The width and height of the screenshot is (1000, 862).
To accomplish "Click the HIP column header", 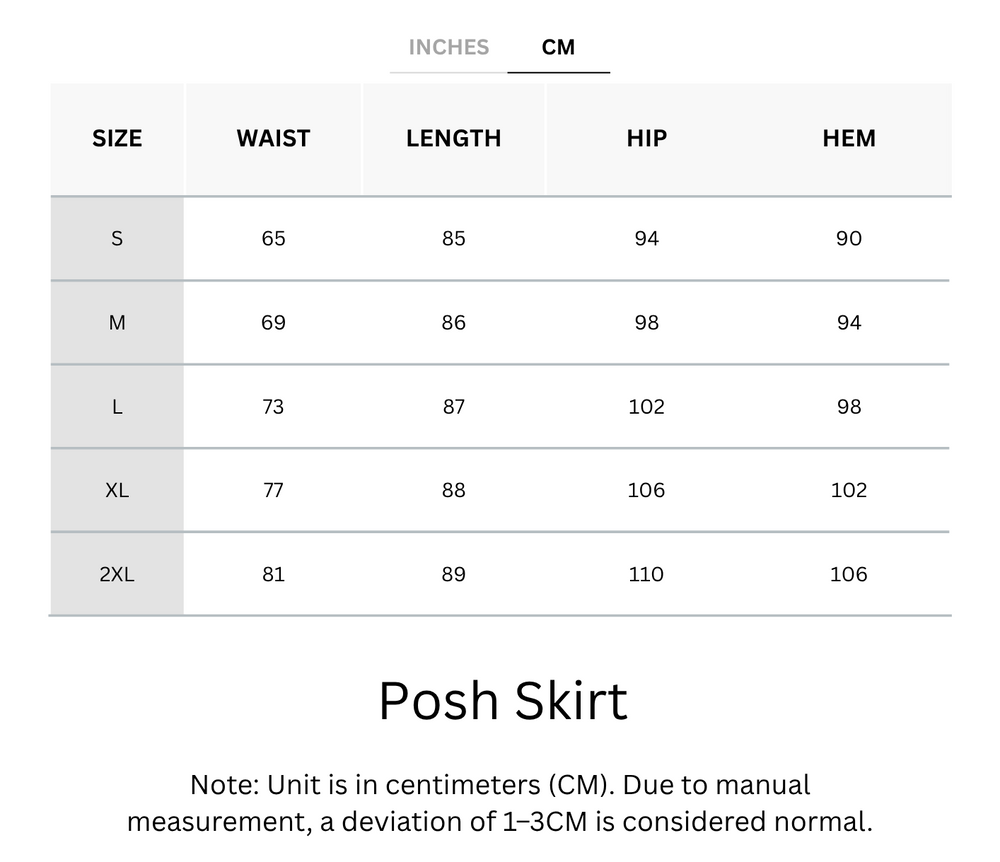I will click(x=646, y=139).
